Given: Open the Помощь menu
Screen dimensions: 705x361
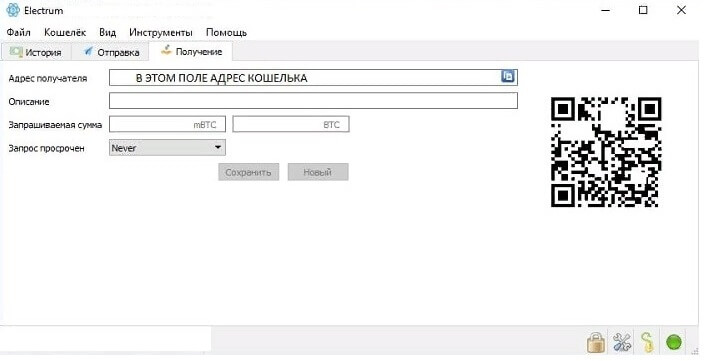Looking at the screenshot, I should point(226,32).
